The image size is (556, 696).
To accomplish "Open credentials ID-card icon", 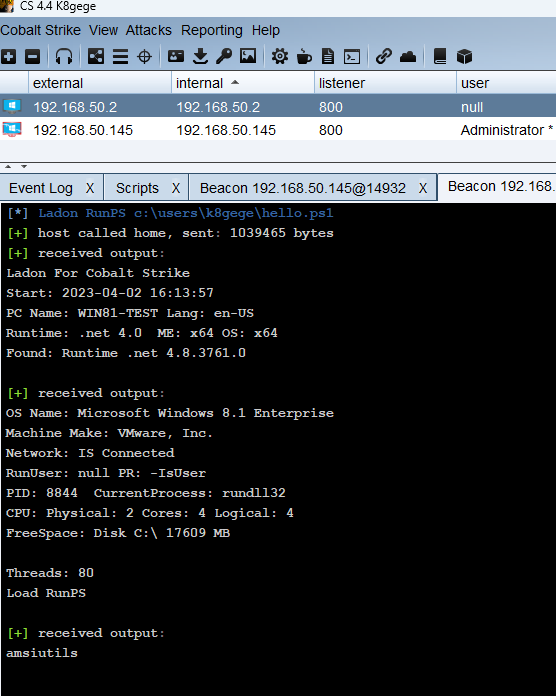I will [176, 56].
